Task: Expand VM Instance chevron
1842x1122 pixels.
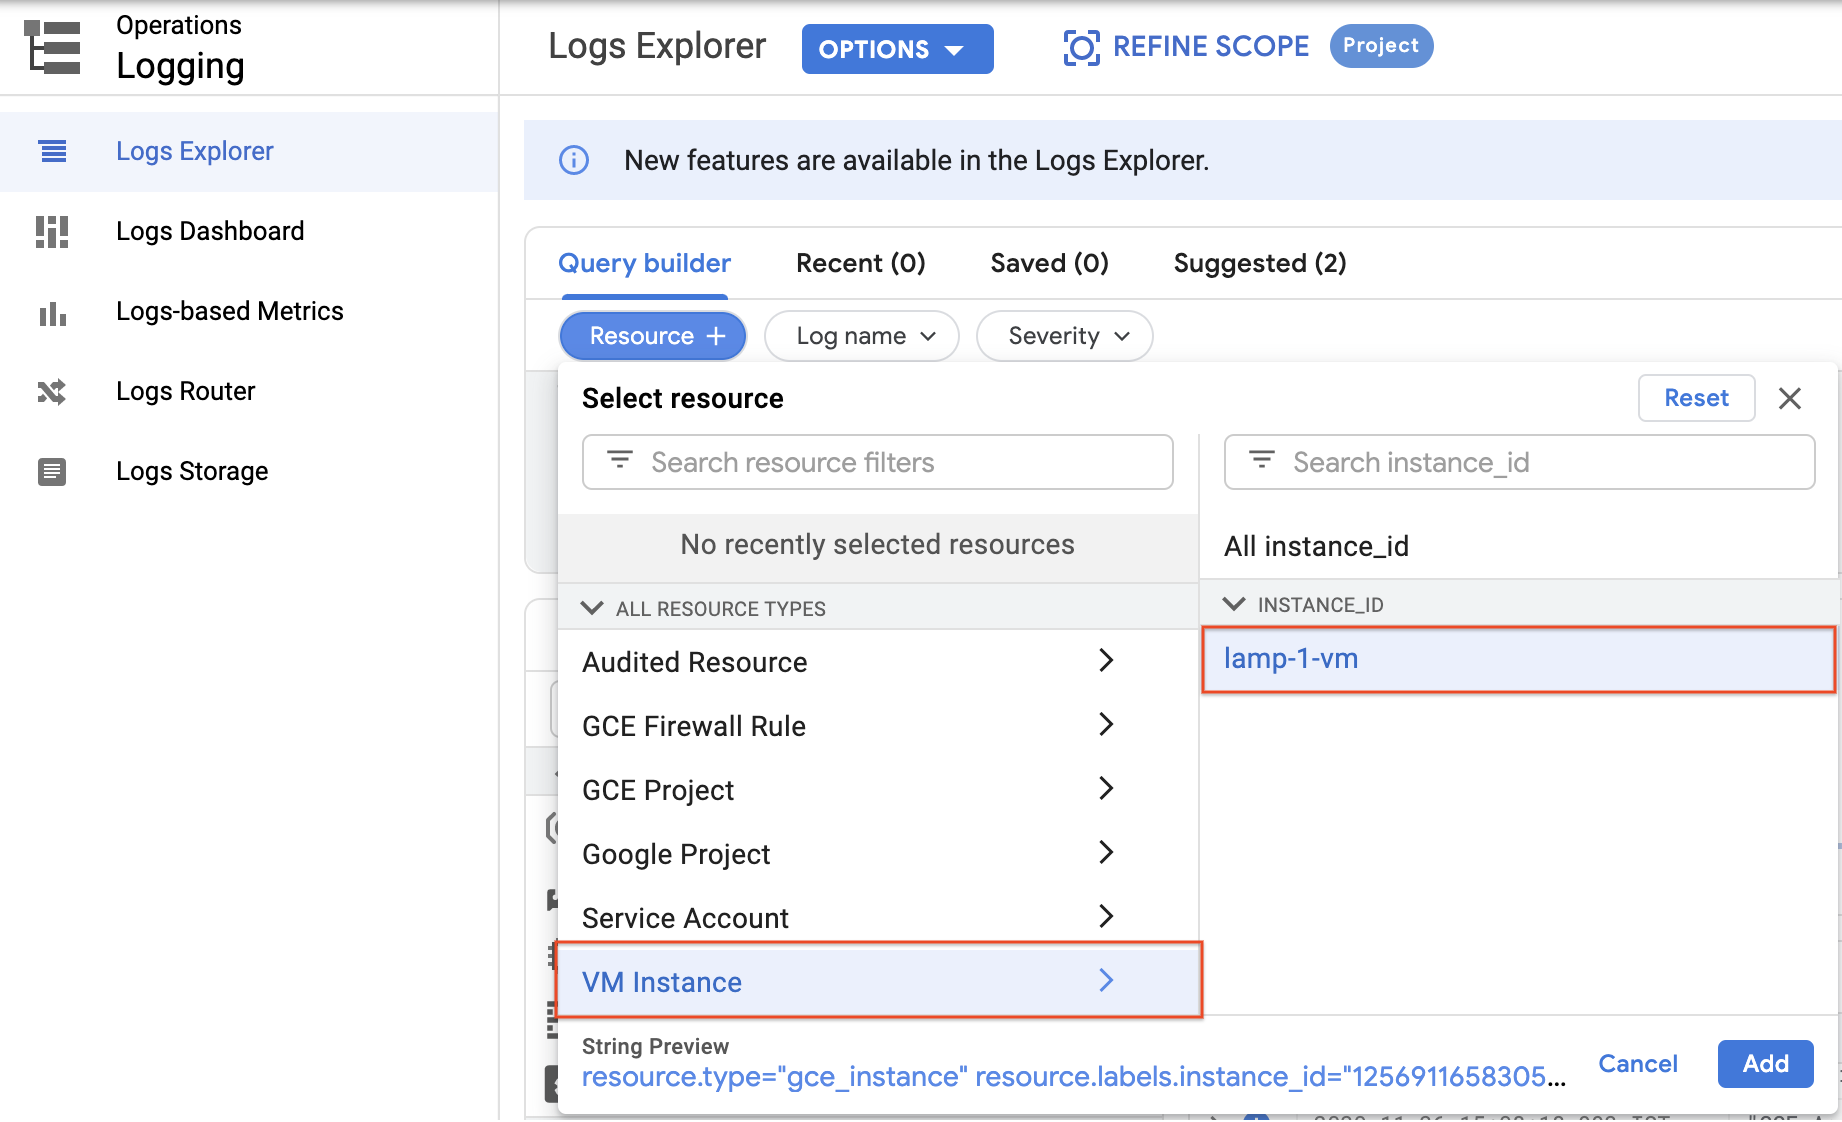Action: 1106,980
